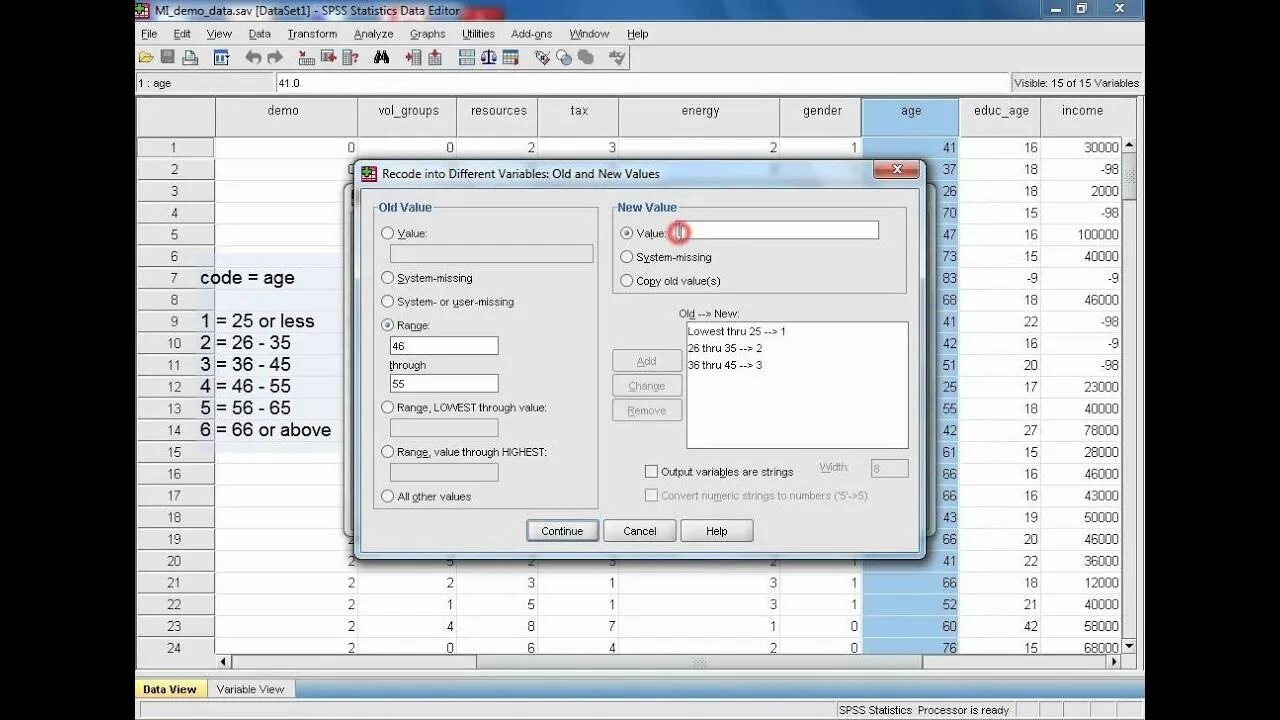Click the horizontal scrollbar right arrow
The width and height of the screenshot is (1280, 720).
1114,662
